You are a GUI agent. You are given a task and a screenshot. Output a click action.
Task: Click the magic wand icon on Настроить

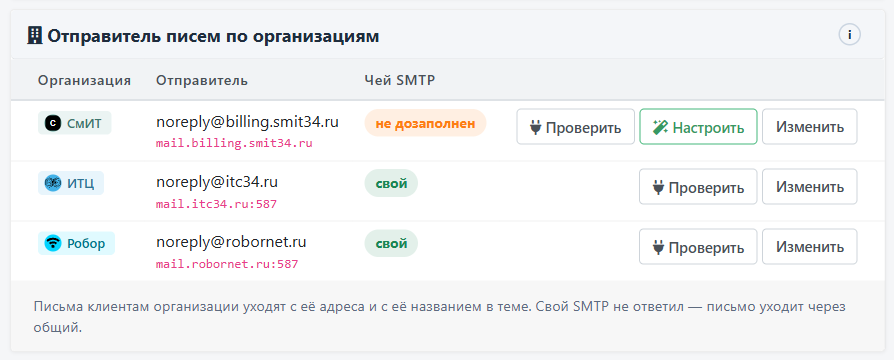click(x=660, y=127)
